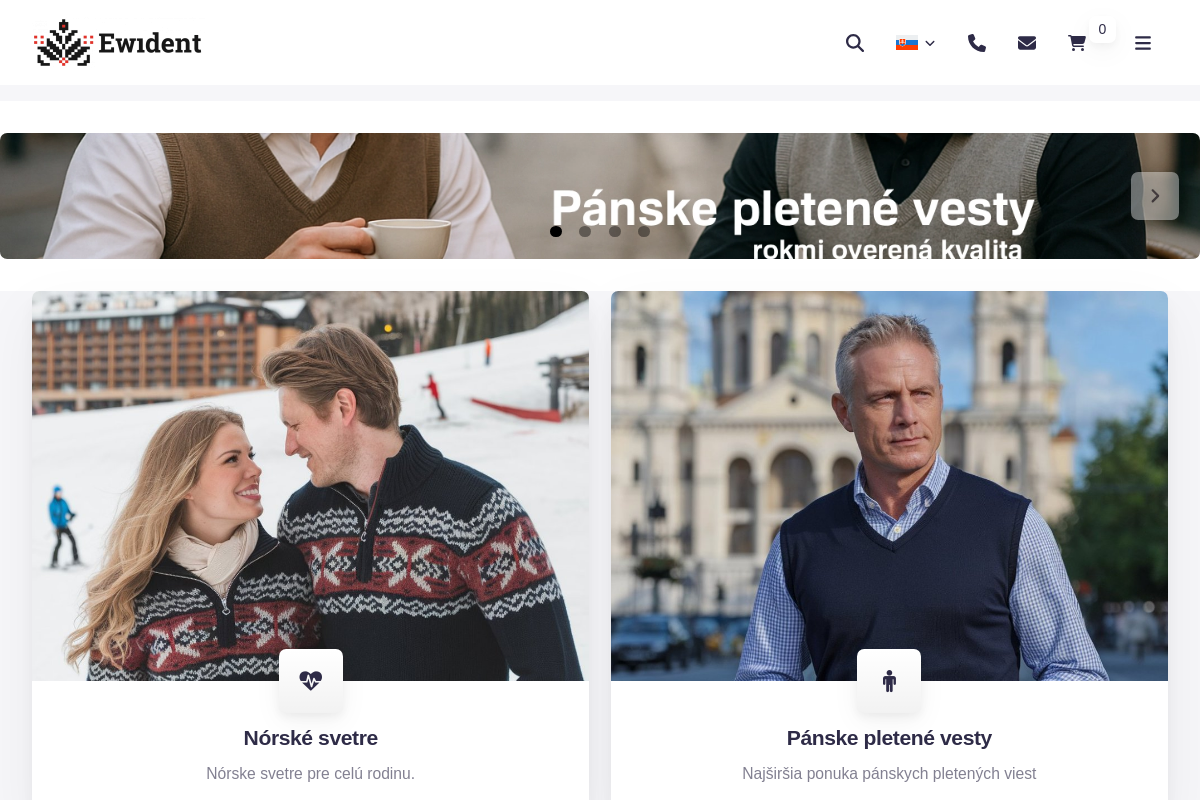
Task: Open the search magnifier icon
Action: click(x=854, y=43)
